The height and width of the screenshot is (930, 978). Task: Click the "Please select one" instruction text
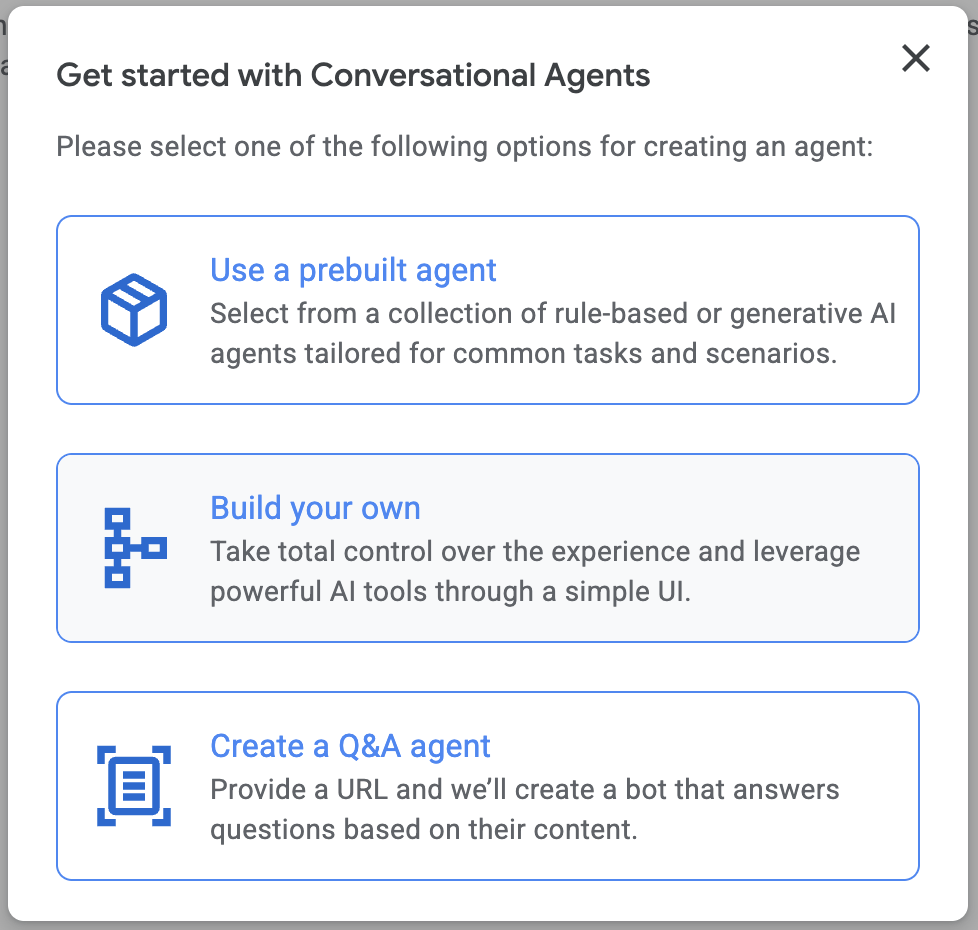coord(465,148)
